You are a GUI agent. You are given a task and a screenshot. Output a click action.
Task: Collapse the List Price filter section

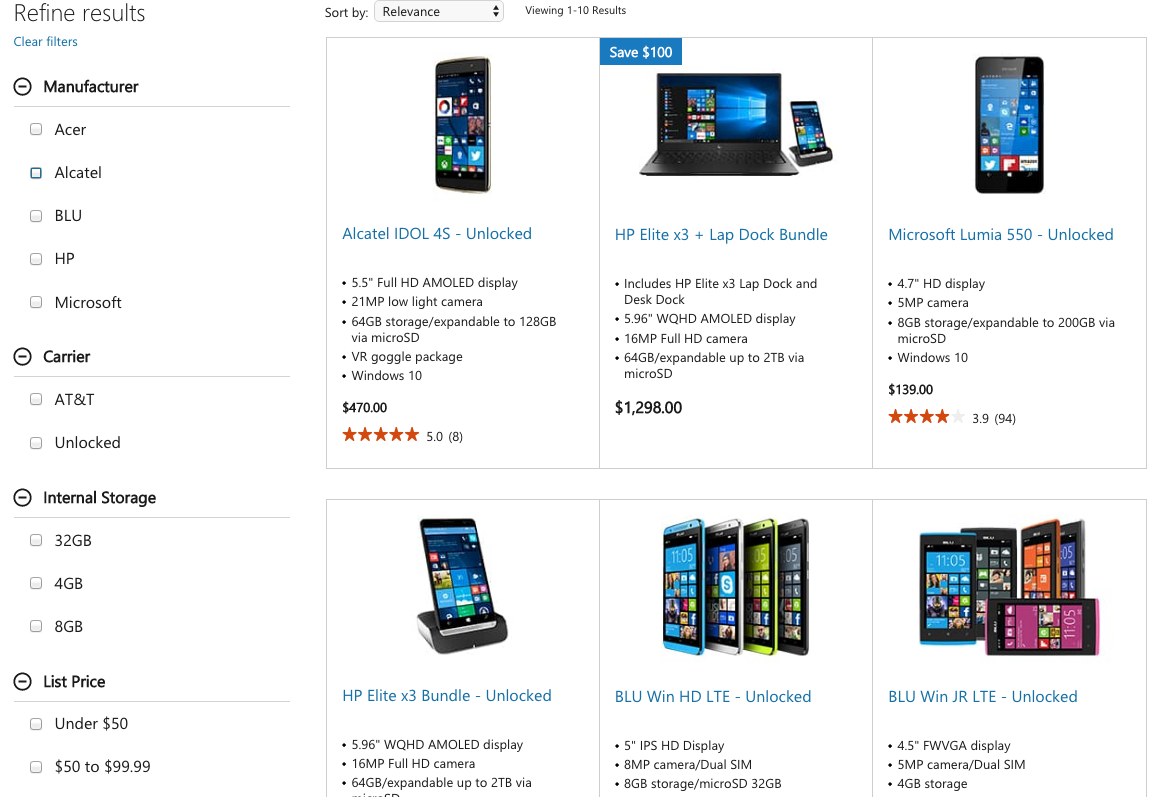[x=22, y=682]
